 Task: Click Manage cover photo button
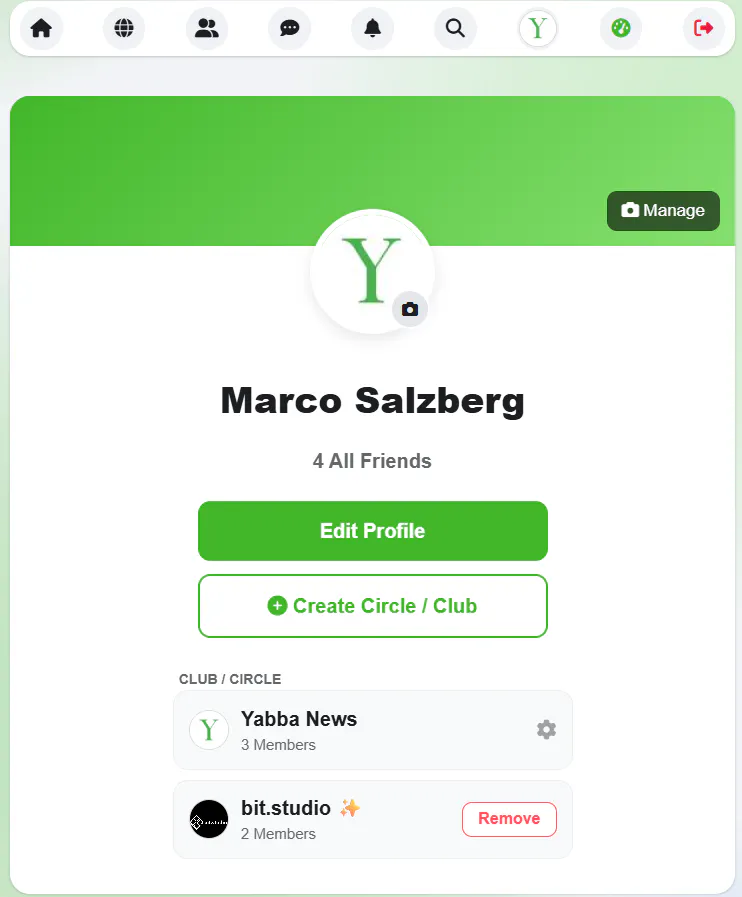pos(663,211)
